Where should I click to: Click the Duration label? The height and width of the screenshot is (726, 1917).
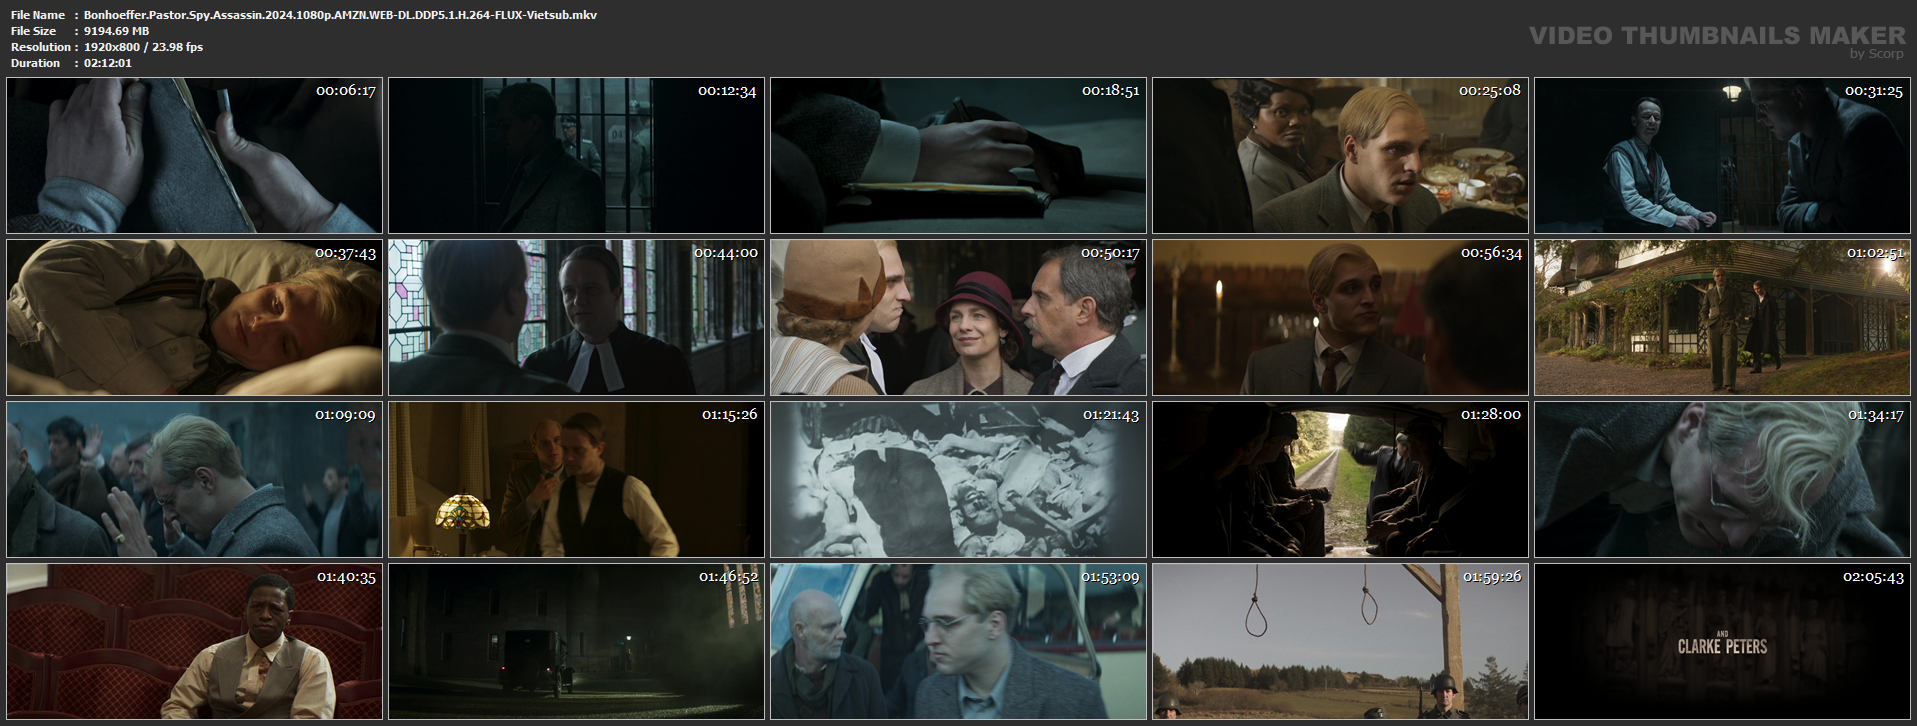(x=36, y=63)
